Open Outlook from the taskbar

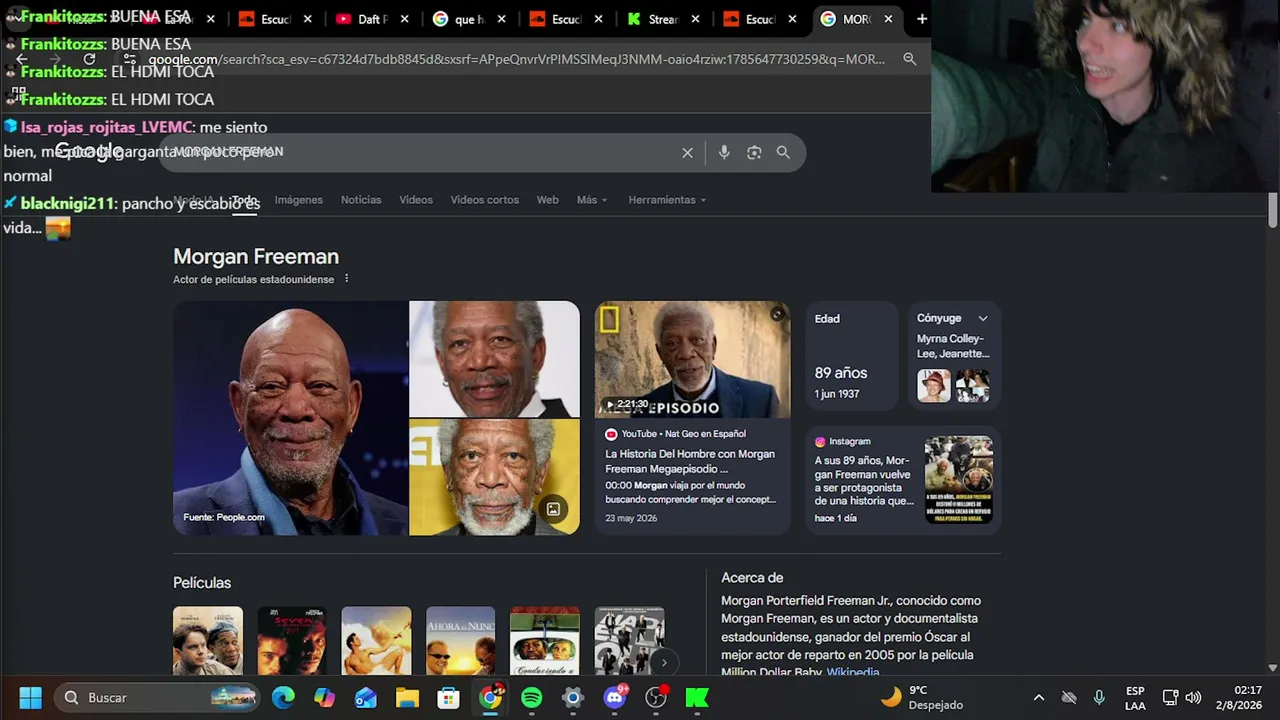point(366,697)
